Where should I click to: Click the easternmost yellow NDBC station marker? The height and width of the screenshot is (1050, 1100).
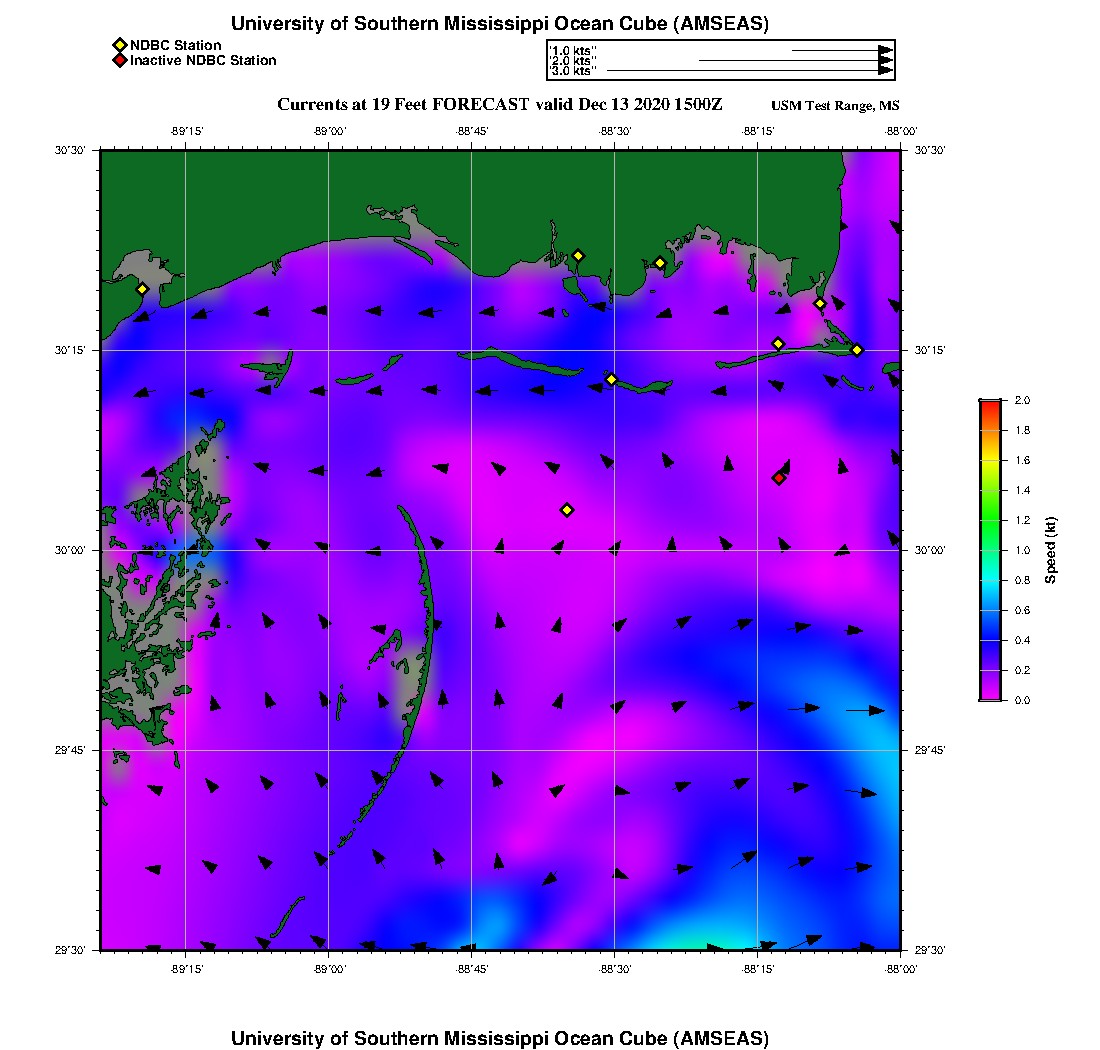pos(857,349)
